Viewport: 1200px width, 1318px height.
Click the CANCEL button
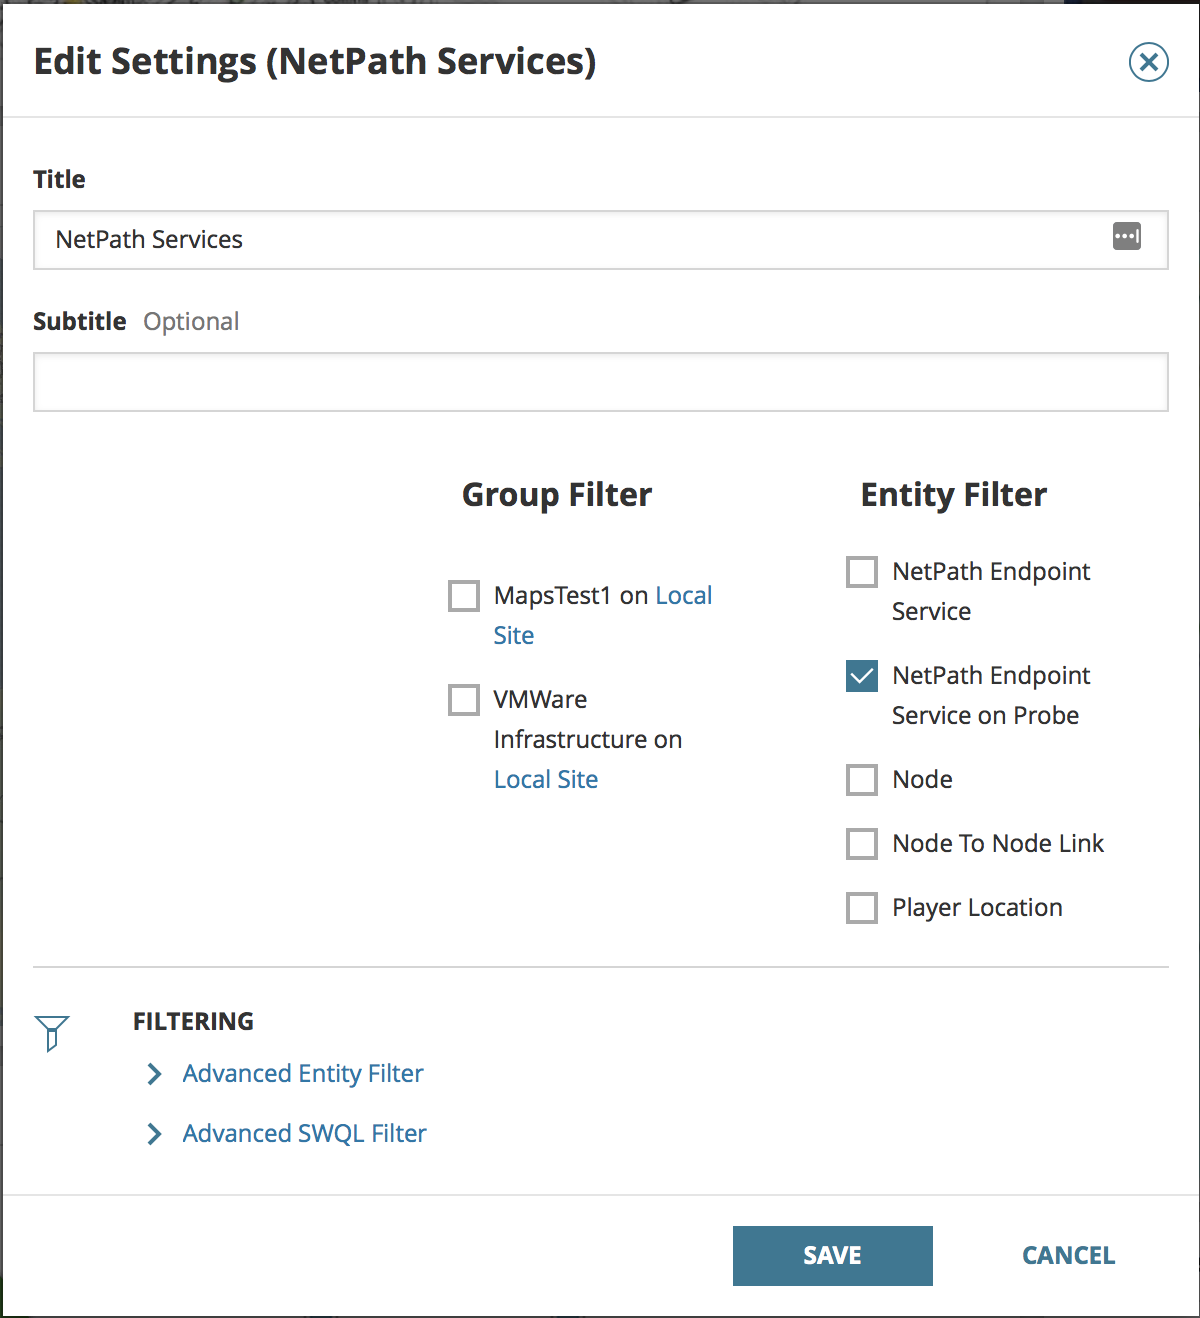pyautogui.click(x=1068, y=1256)
